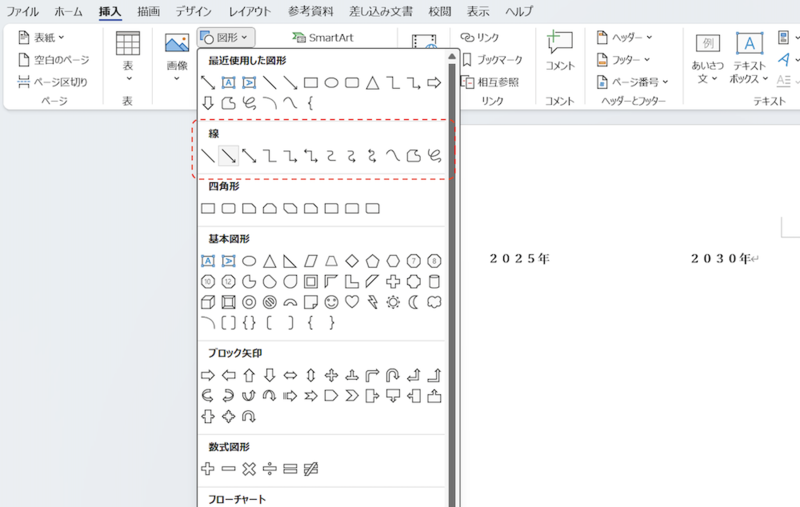Insert the cloud shape
Image resolution: width=800 pixels, height=507 pixels.
(x=434, y=302)
